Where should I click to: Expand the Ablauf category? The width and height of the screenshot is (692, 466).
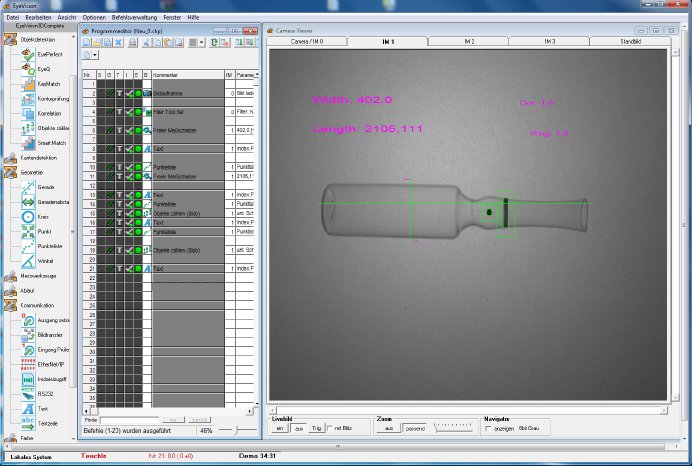[10, 291]
